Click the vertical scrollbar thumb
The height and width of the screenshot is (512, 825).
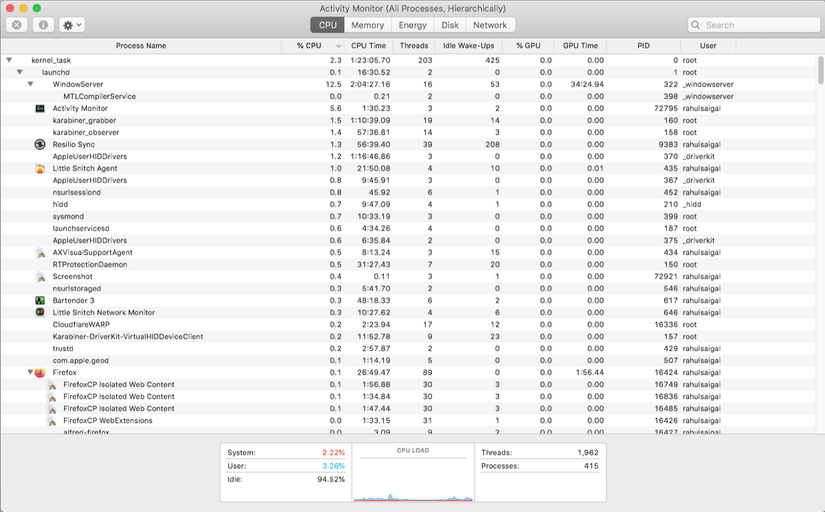[820, 69]
